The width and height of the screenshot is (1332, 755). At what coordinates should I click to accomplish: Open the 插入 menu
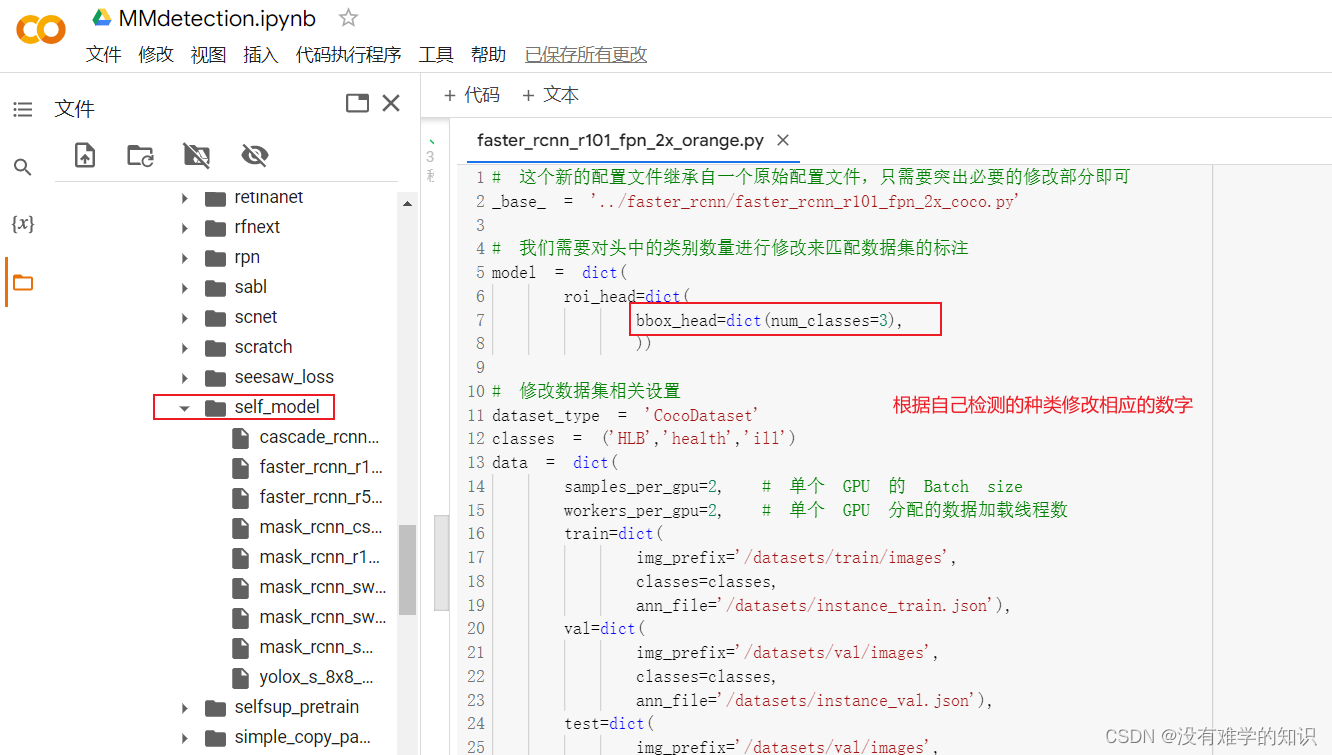(261, 55)
